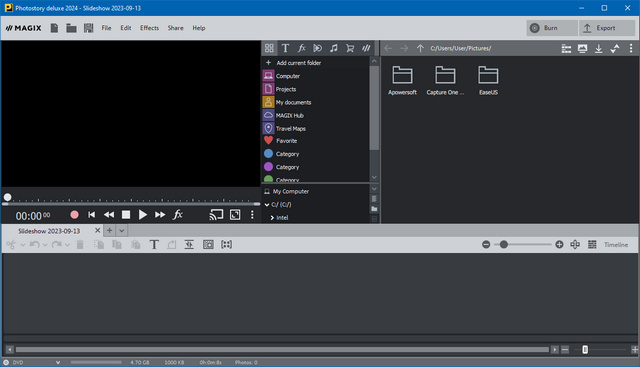Click the sort order icon in browser toolbar
This screenshot has height=367, width=640.
[x=615, y=49]
